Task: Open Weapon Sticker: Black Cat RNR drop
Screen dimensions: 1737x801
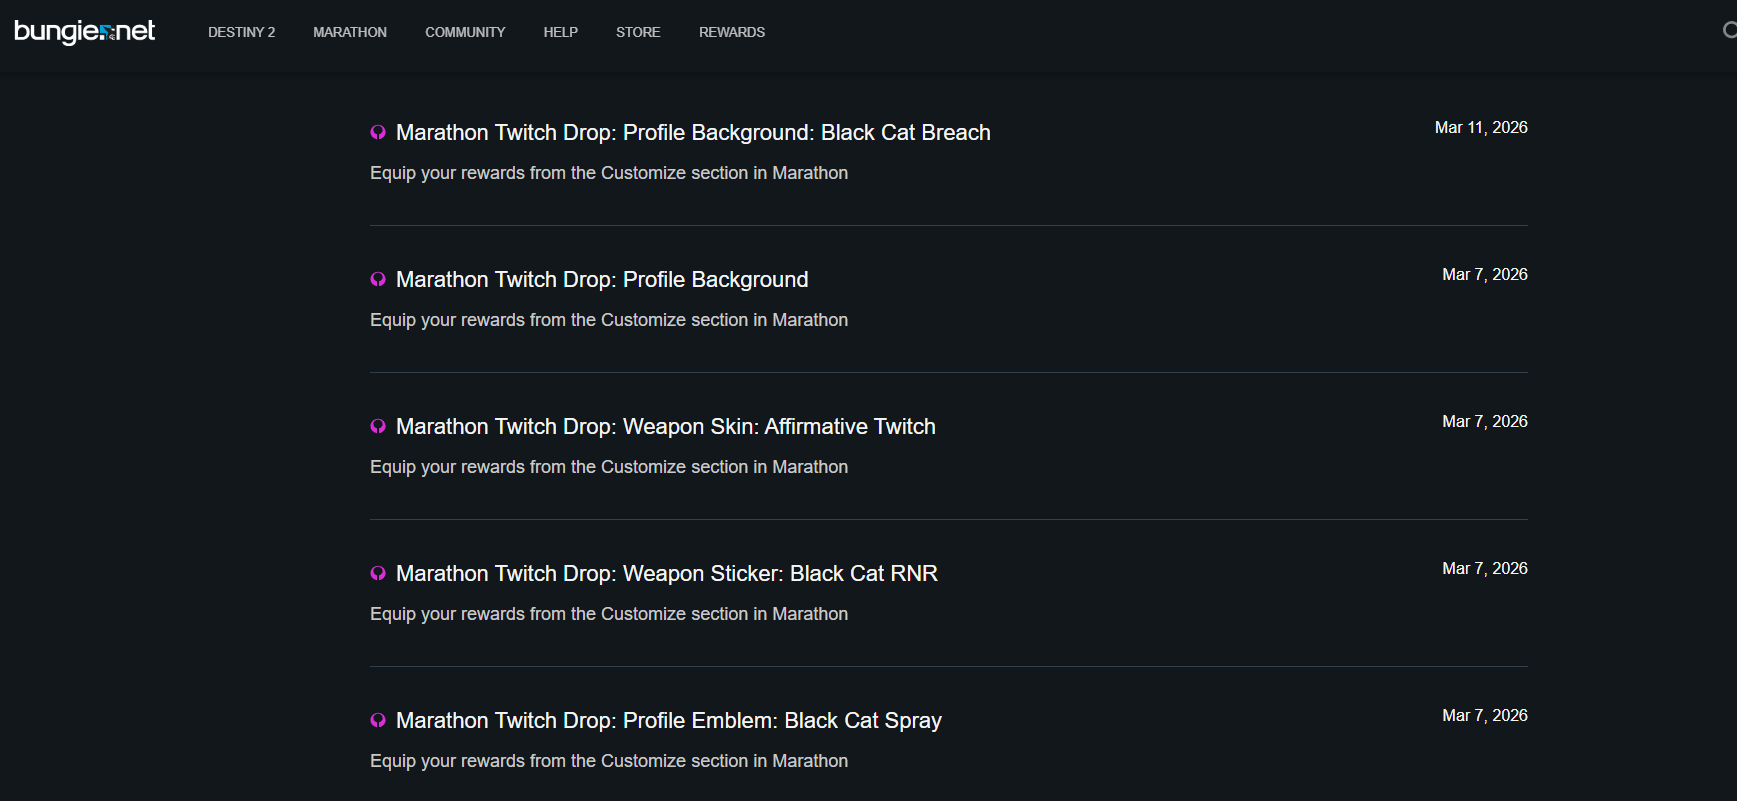Action: click(x=666, y=574)
